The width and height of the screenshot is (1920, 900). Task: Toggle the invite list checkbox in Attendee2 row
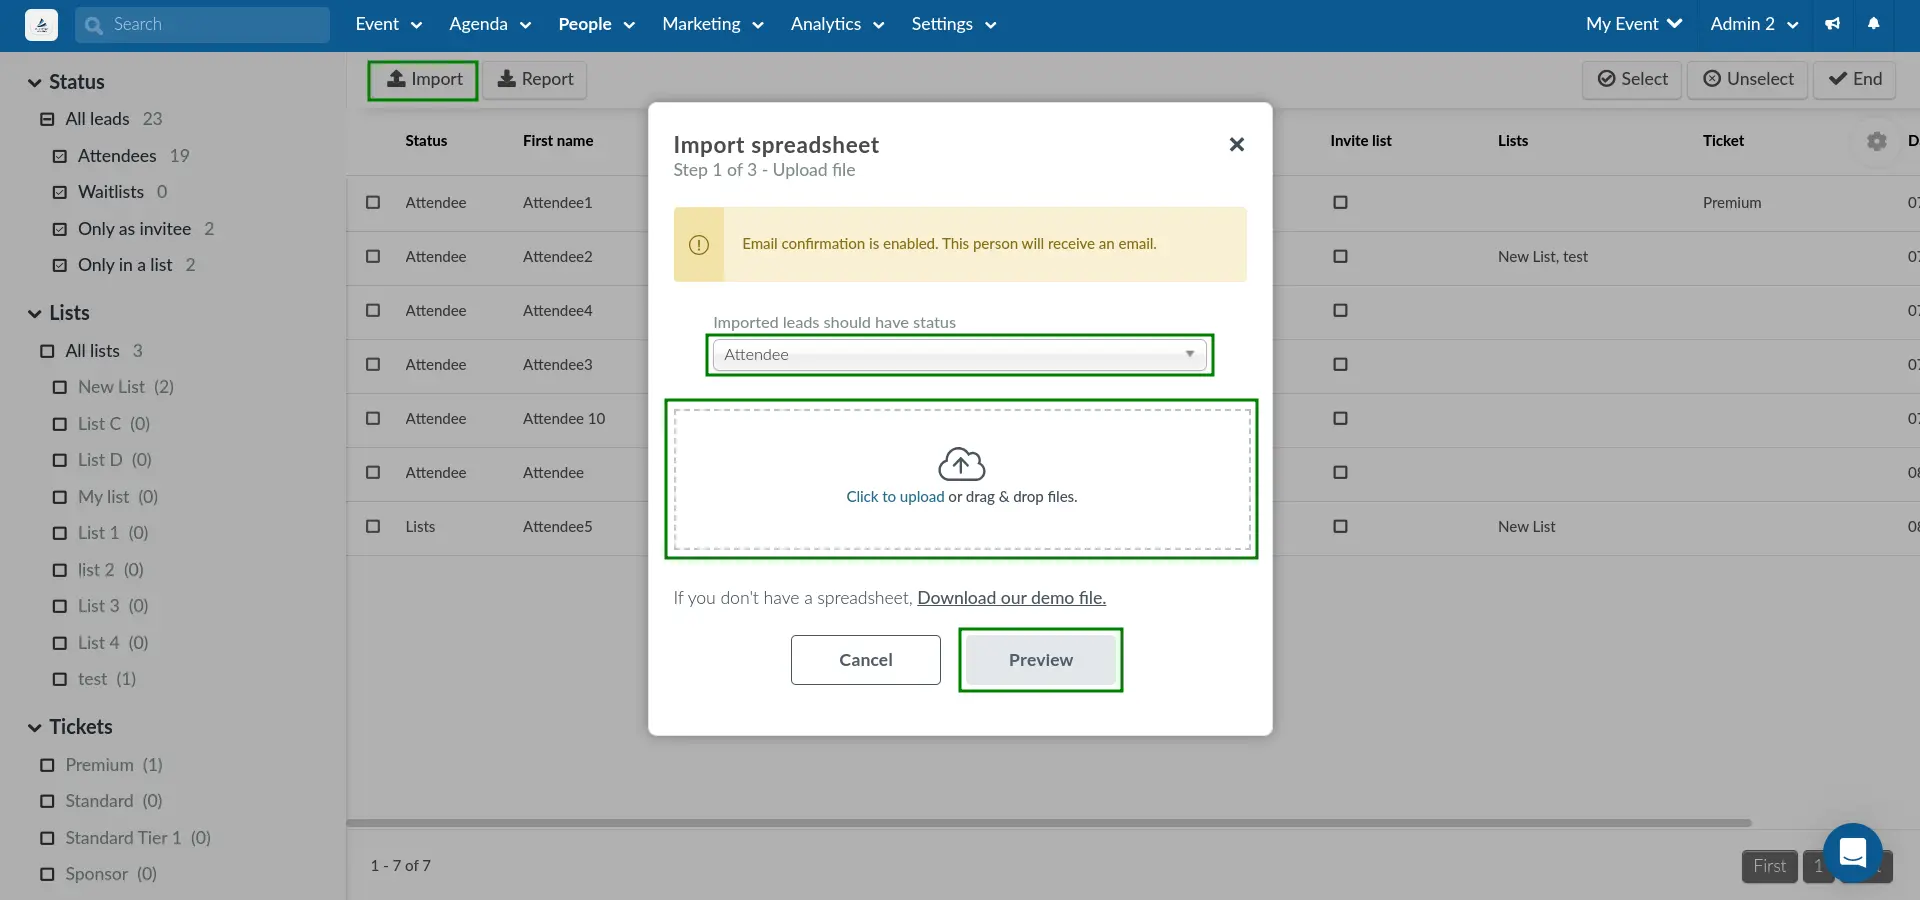(x=1340, y=256)
